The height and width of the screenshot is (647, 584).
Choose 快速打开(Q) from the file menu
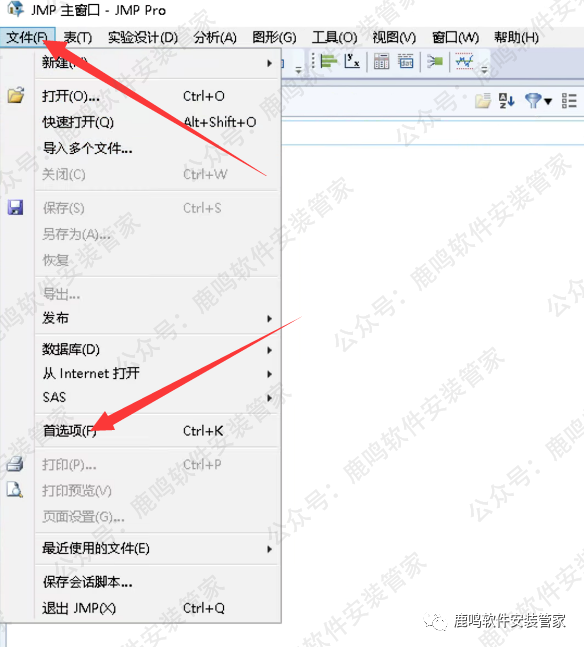(78, 122)
